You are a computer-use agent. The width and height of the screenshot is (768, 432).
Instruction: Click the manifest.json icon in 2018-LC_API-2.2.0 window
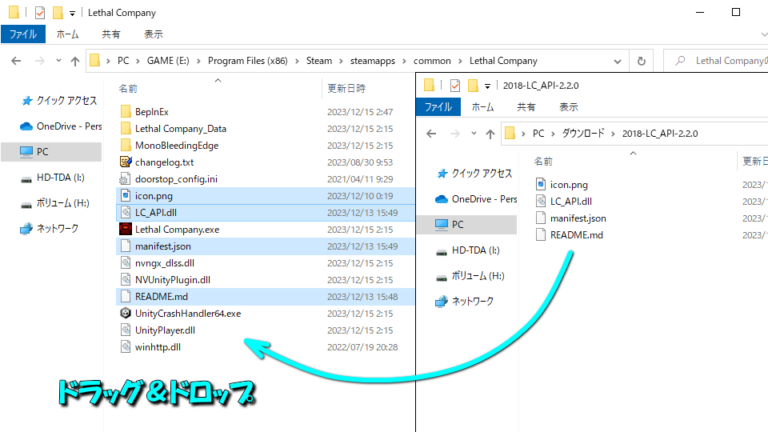click(541, 217)
